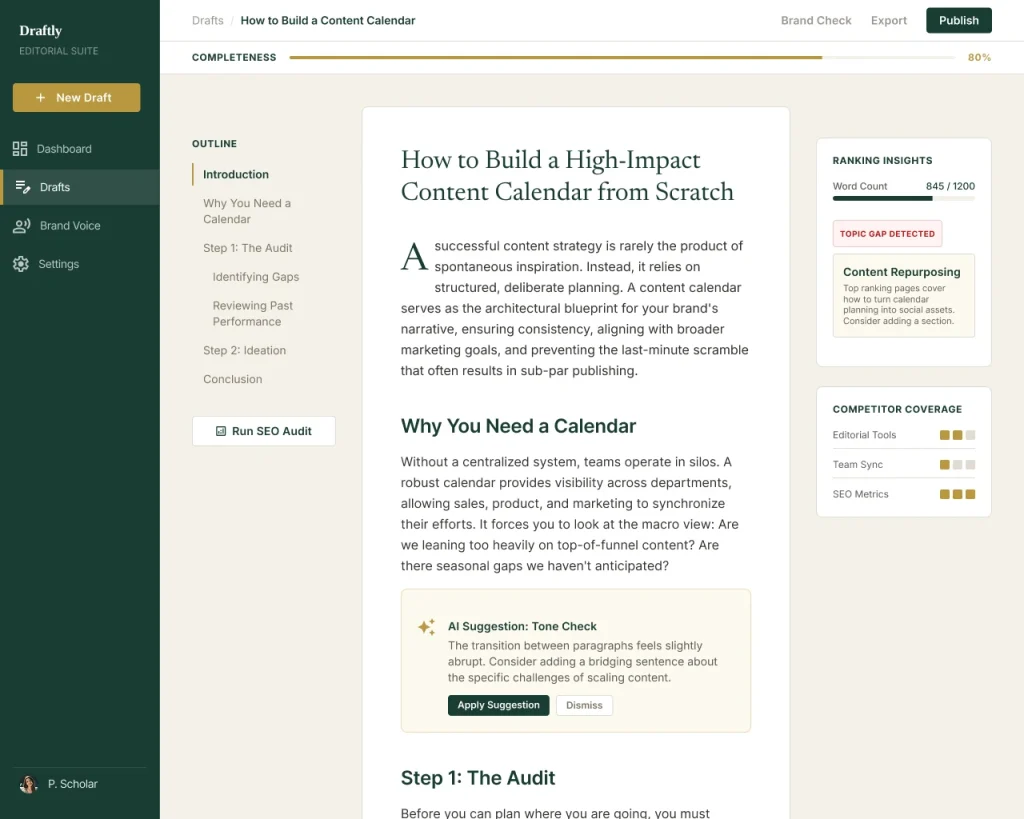This screenshot has width=1024, height=819.
Task: Click the Drafts pencil-lines icon
Action: click(x=22, y=187)
